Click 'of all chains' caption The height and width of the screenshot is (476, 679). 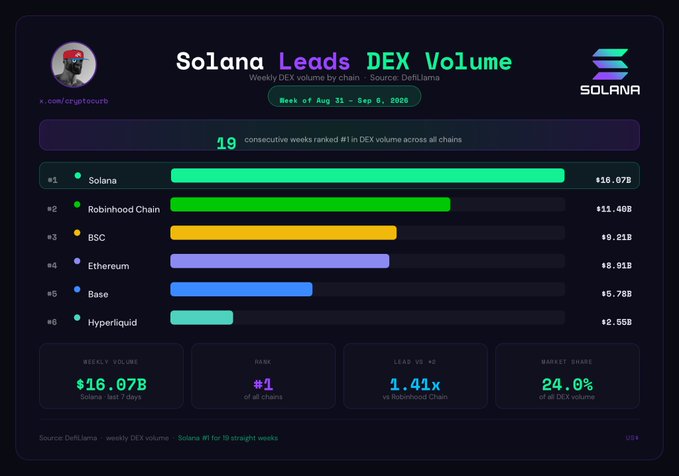(x=263, y=397)
